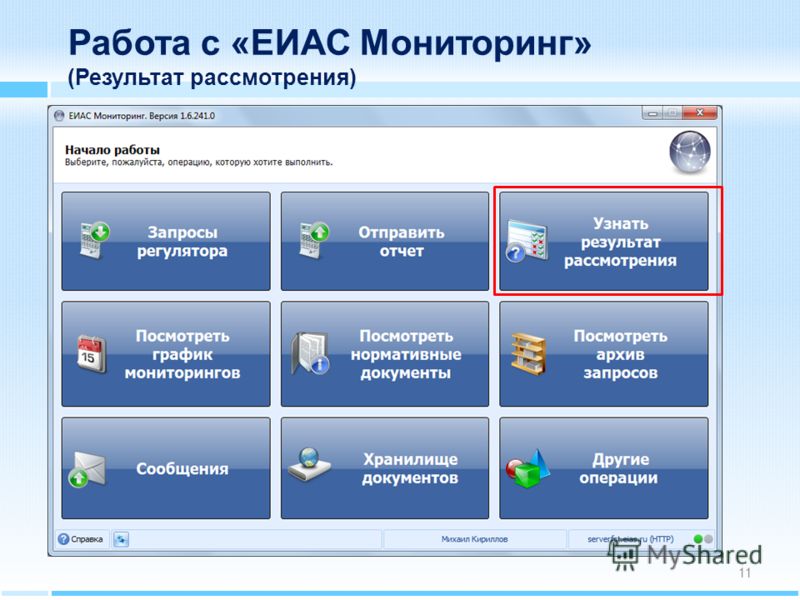Click the application icon in title bar
The height and width of the screenshot is (600, 800).
point(60,116)
